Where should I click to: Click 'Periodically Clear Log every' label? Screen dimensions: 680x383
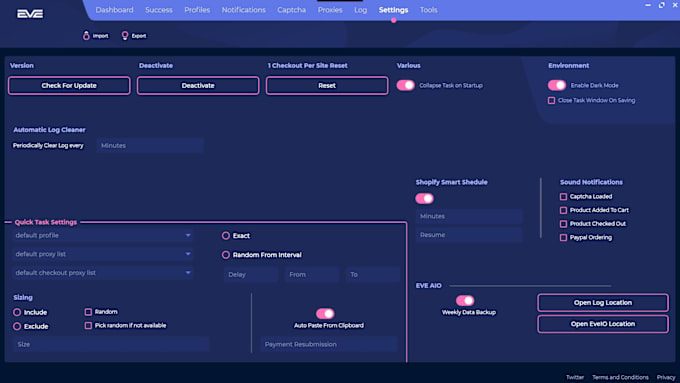coord(48,145)
